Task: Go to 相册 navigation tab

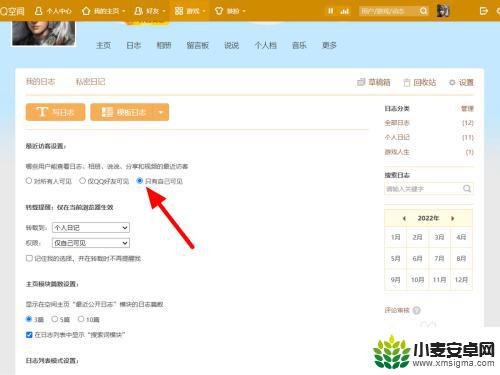Action: click(x=164, y=45)
